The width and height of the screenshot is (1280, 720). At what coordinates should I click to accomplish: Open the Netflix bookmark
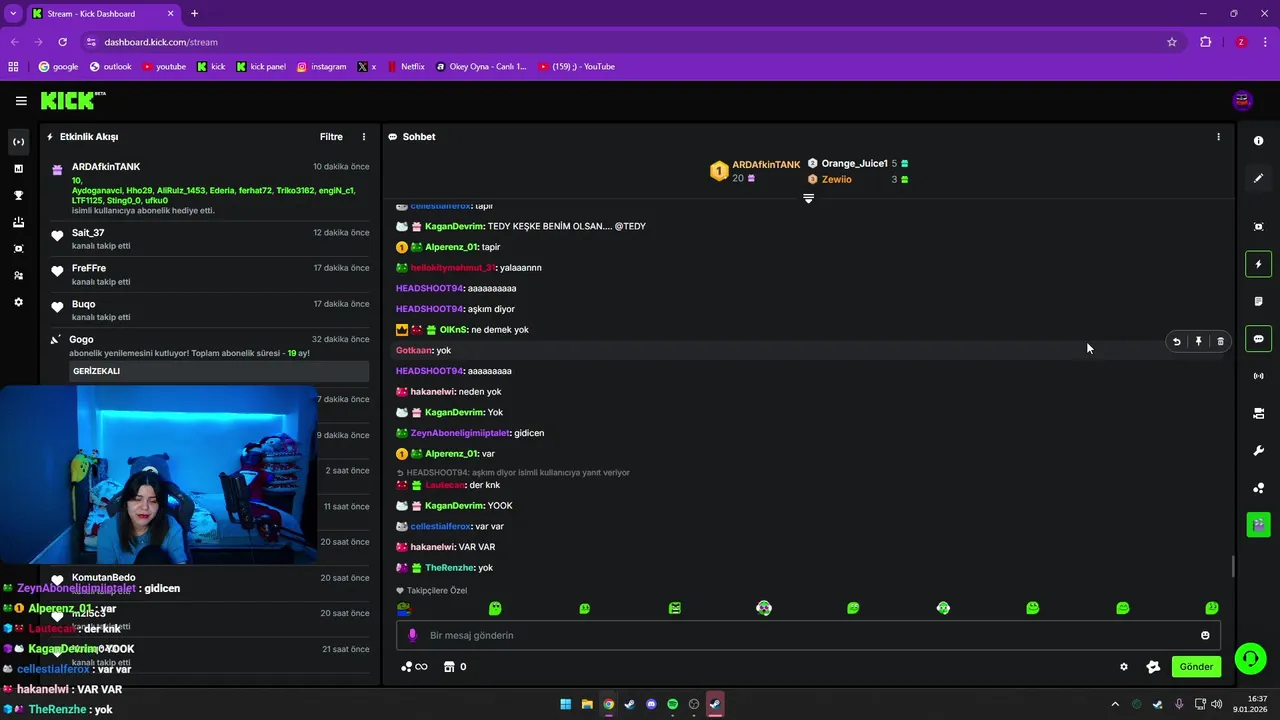[x=405, y=67]
